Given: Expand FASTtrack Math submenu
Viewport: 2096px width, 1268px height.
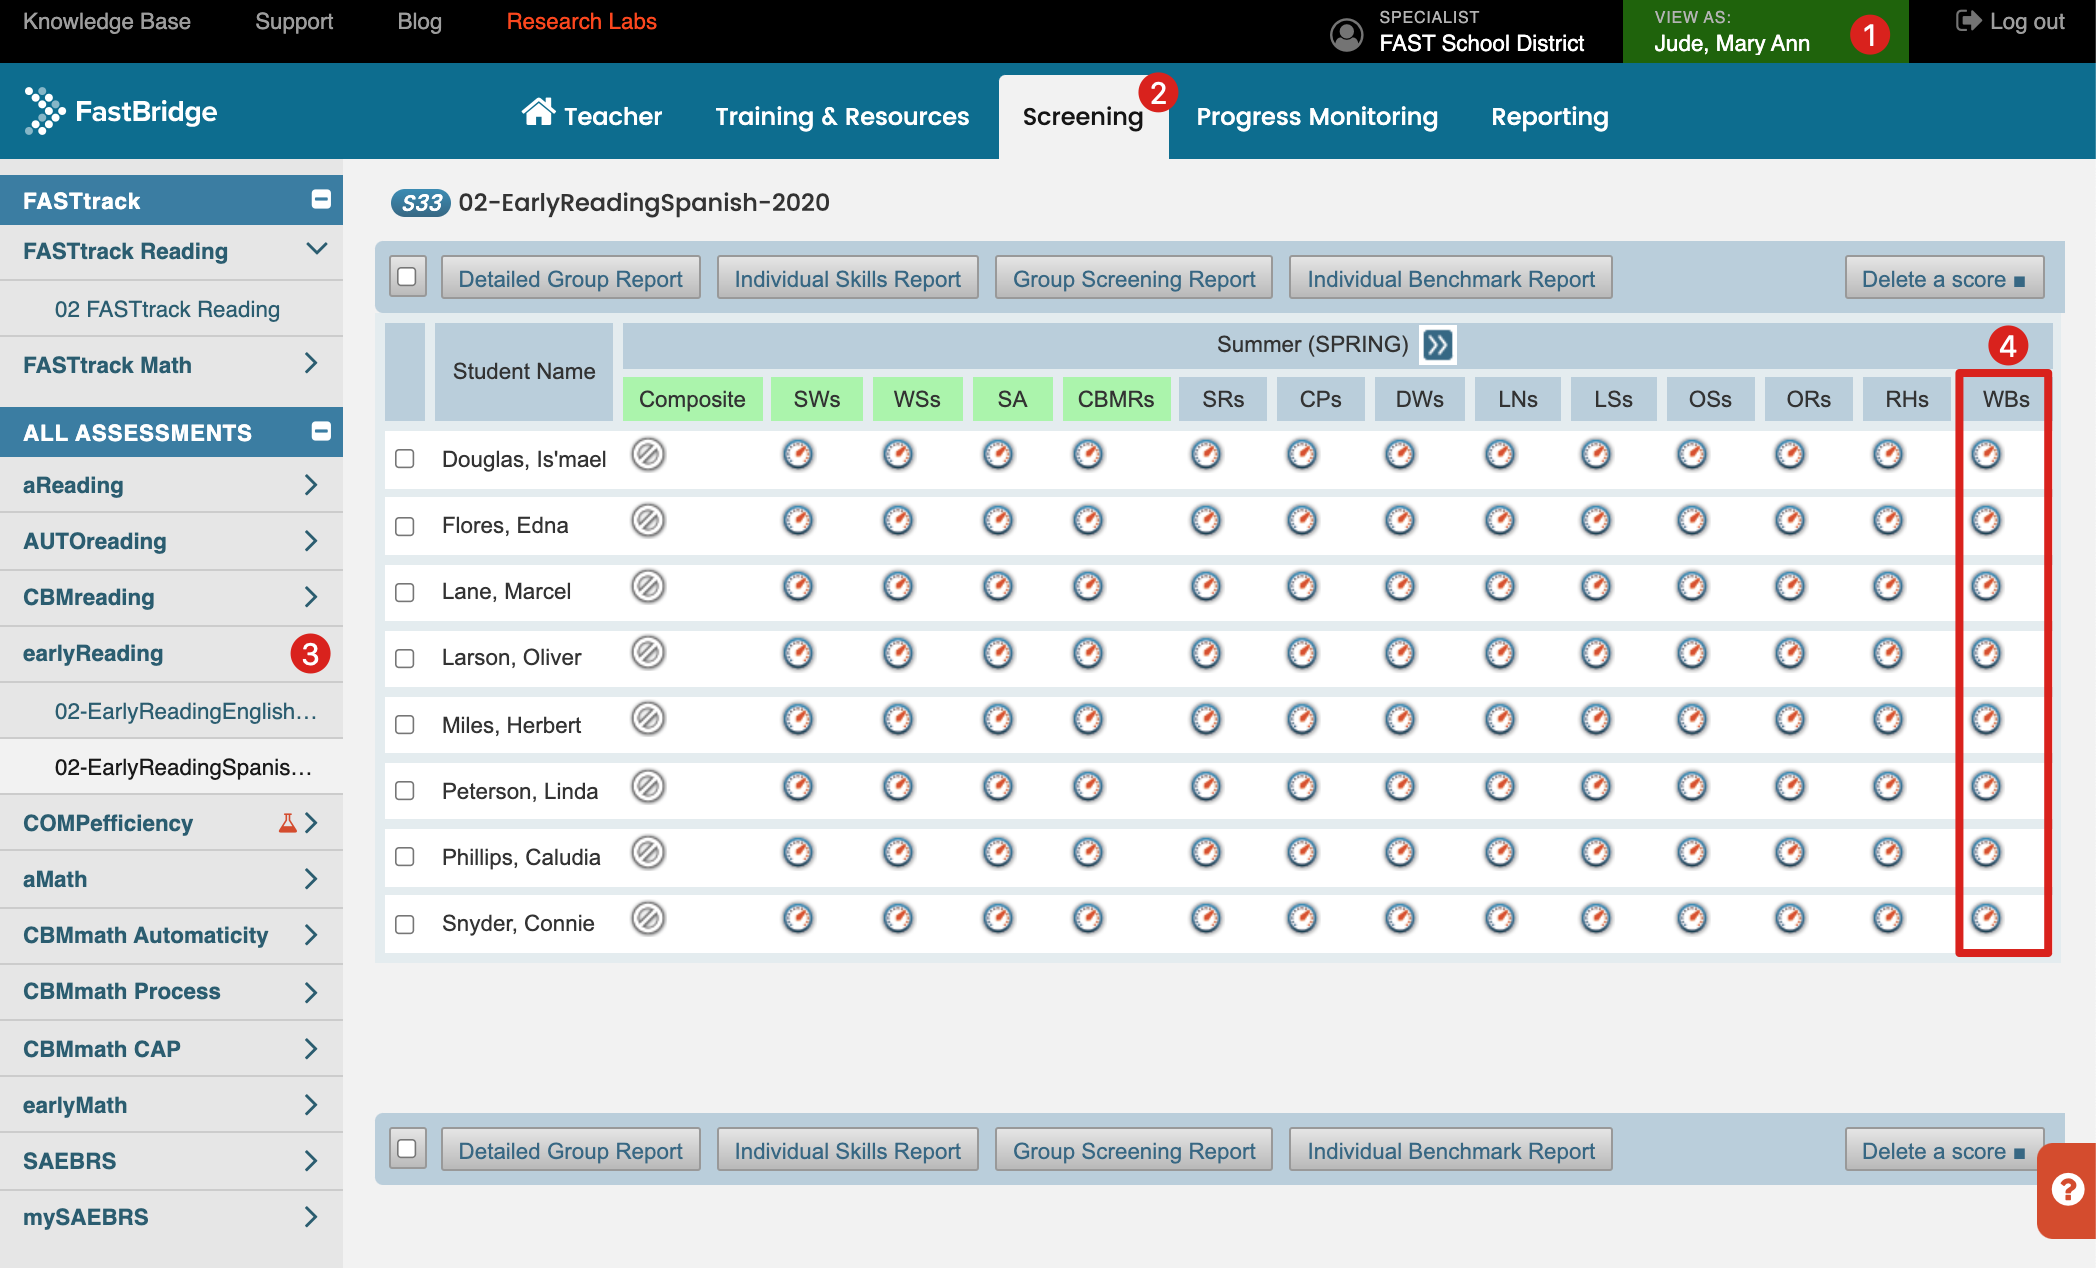Looking at the screenshot, I should click(311, 363).
